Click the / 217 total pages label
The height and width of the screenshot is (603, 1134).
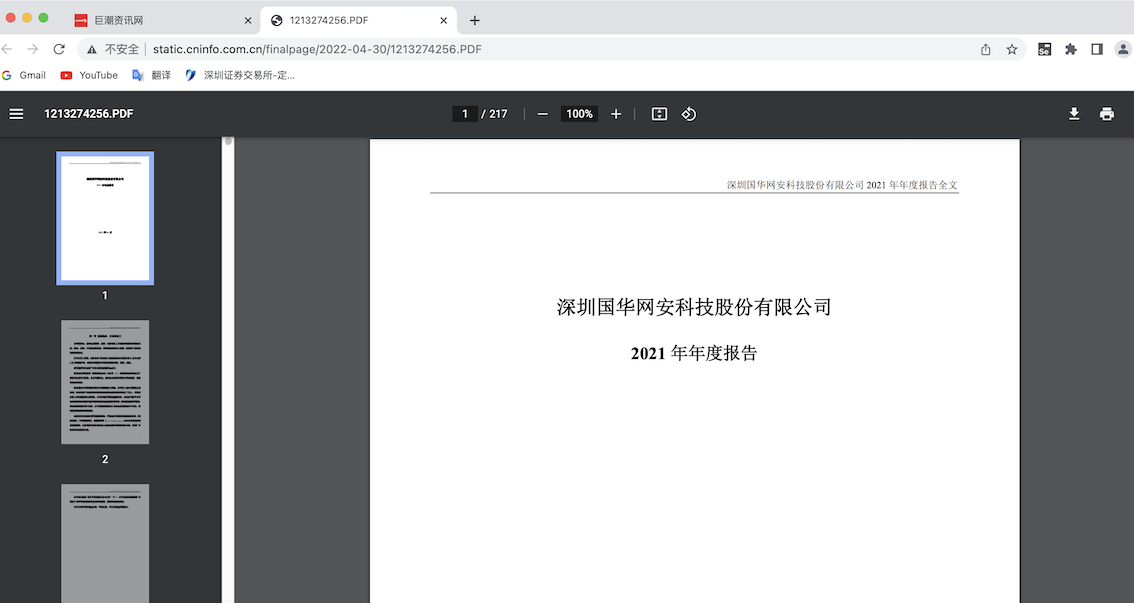(495, 114)
